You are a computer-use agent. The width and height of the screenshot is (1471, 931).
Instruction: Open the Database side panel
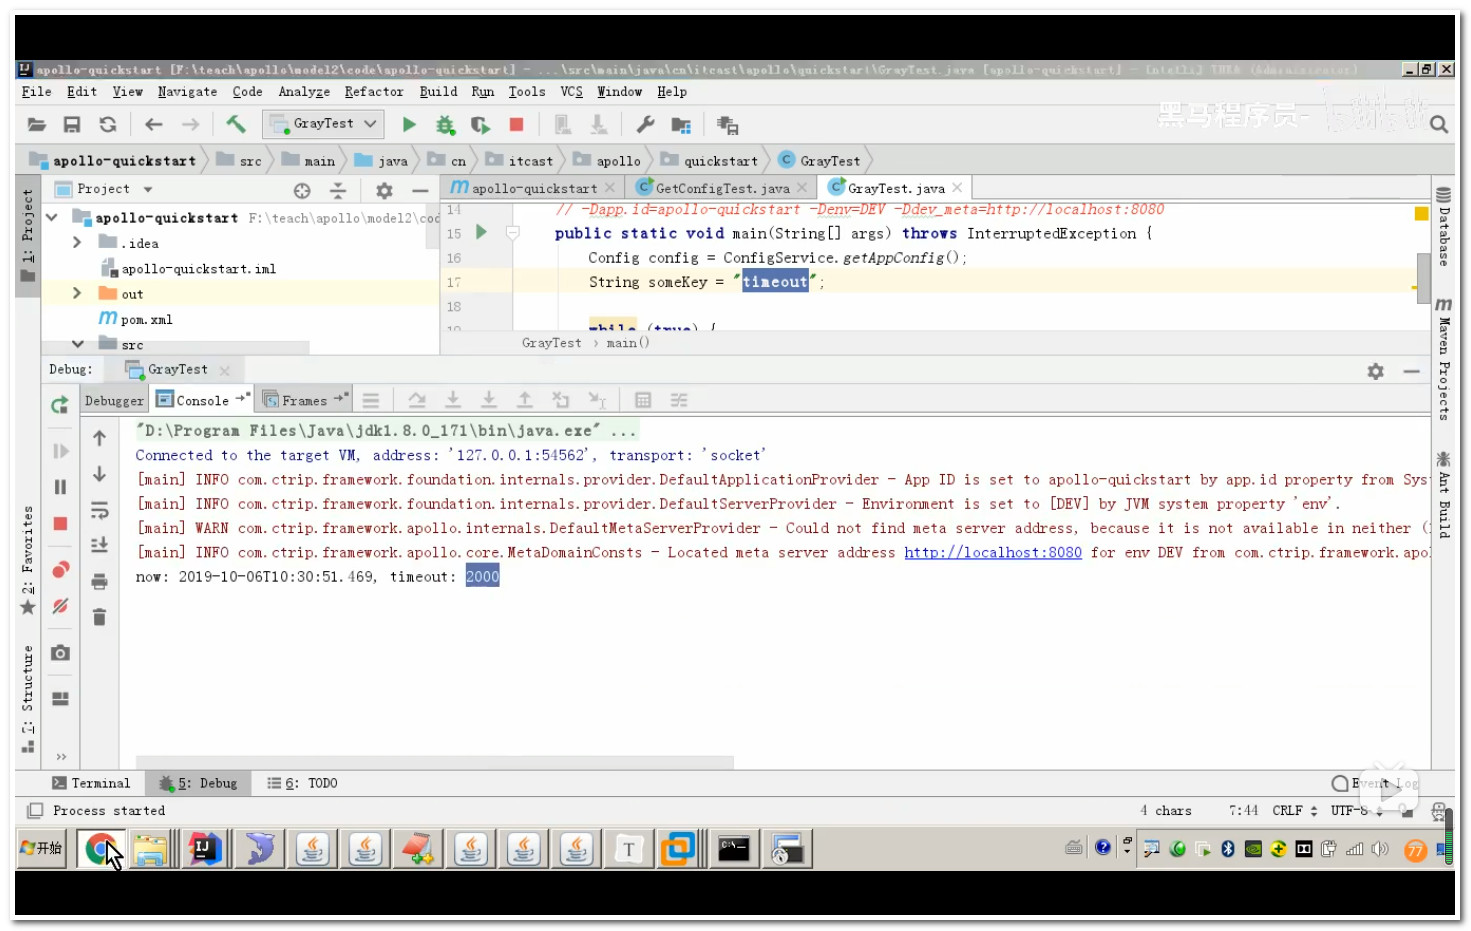point(1444,227)
